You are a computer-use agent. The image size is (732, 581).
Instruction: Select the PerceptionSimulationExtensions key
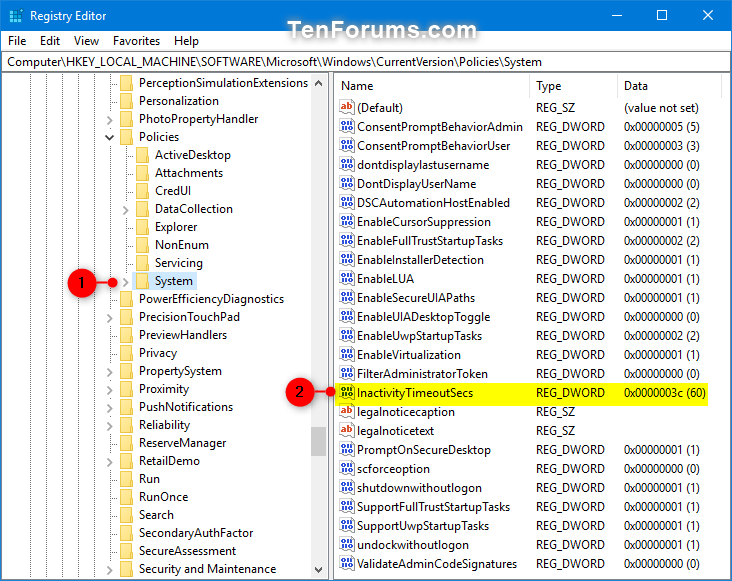224,83
